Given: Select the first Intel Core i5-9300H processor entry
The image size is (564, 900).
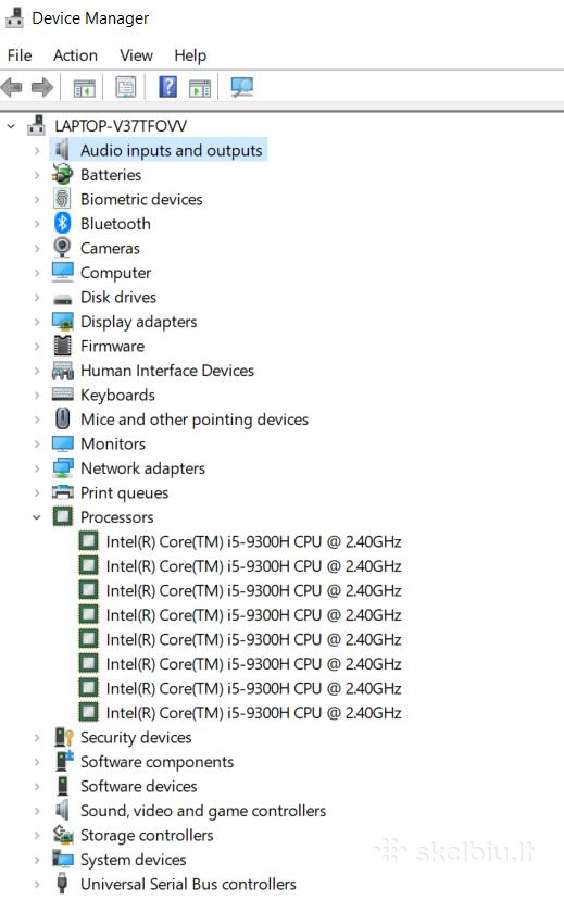Looking at the screenshot, I should tap(254, 542).
